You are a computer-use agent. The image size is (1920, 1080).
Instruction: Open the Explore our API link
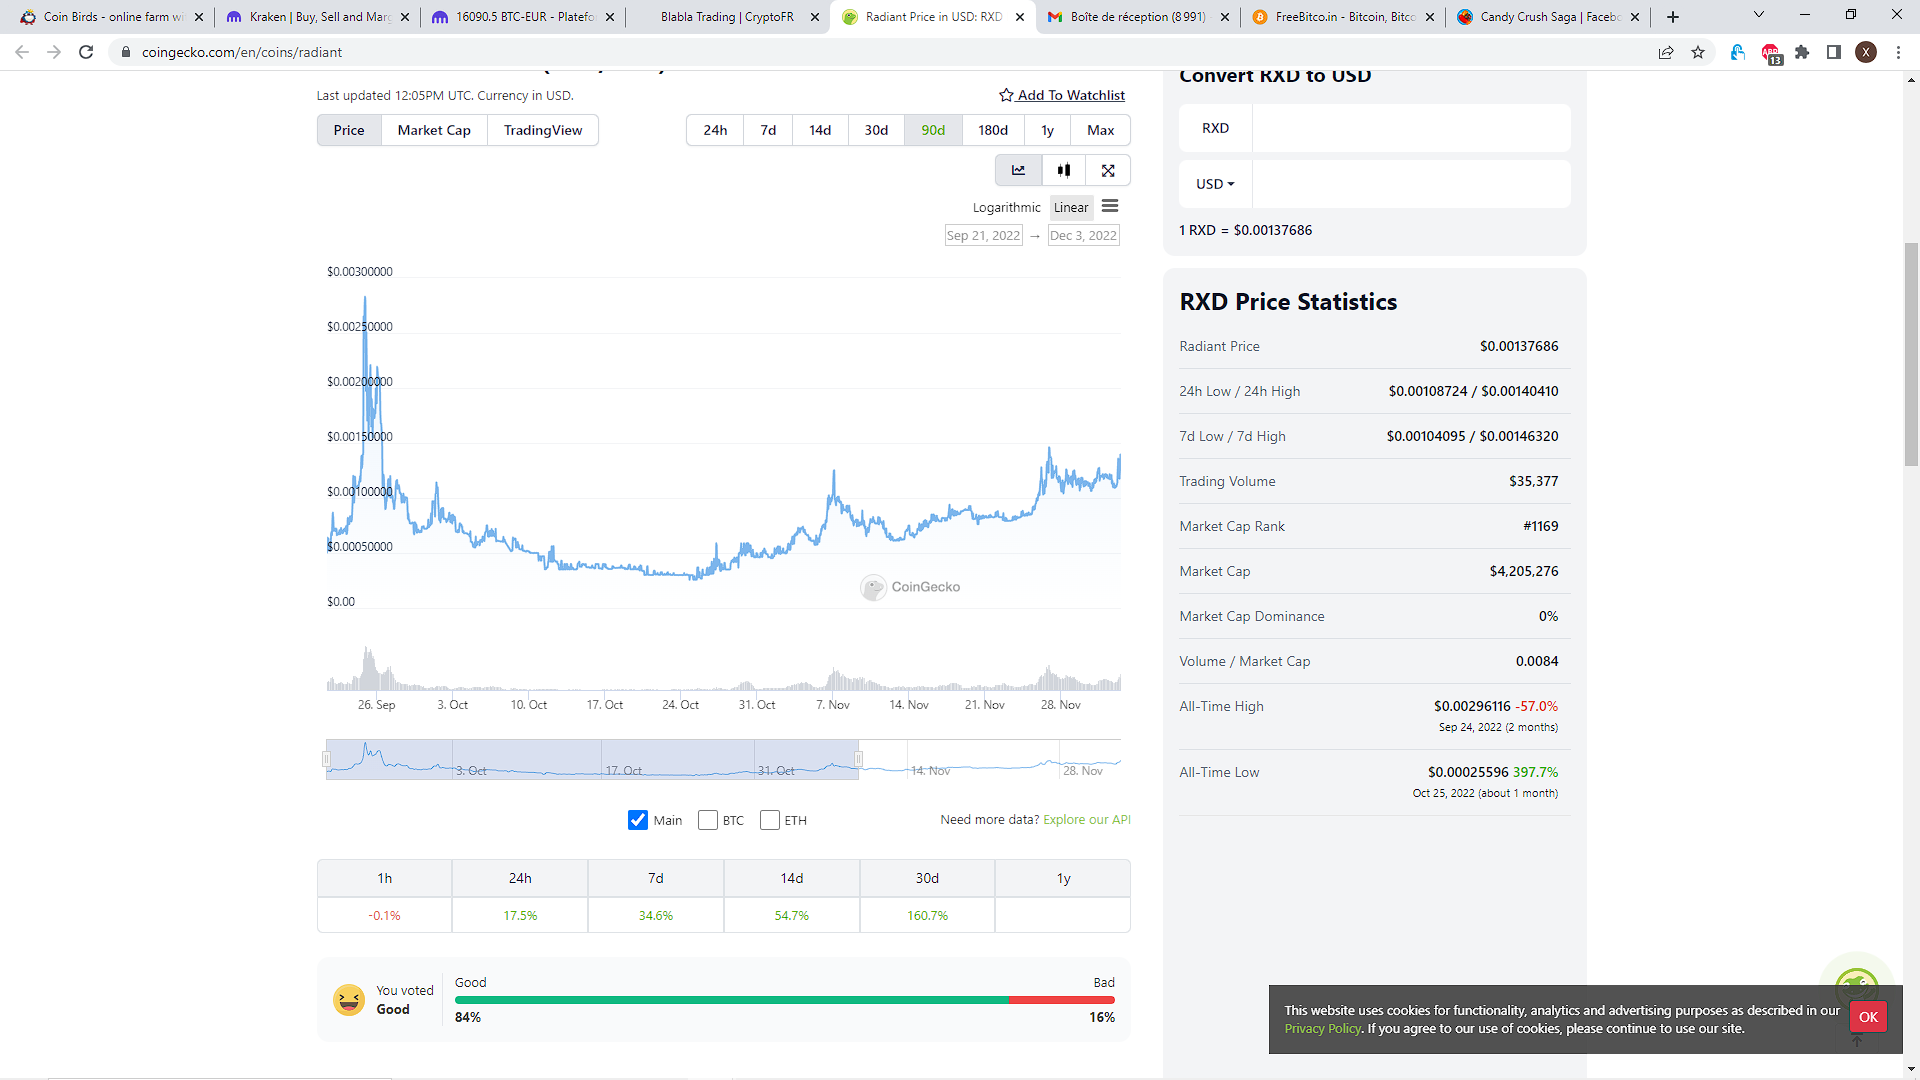point(1086,819)
